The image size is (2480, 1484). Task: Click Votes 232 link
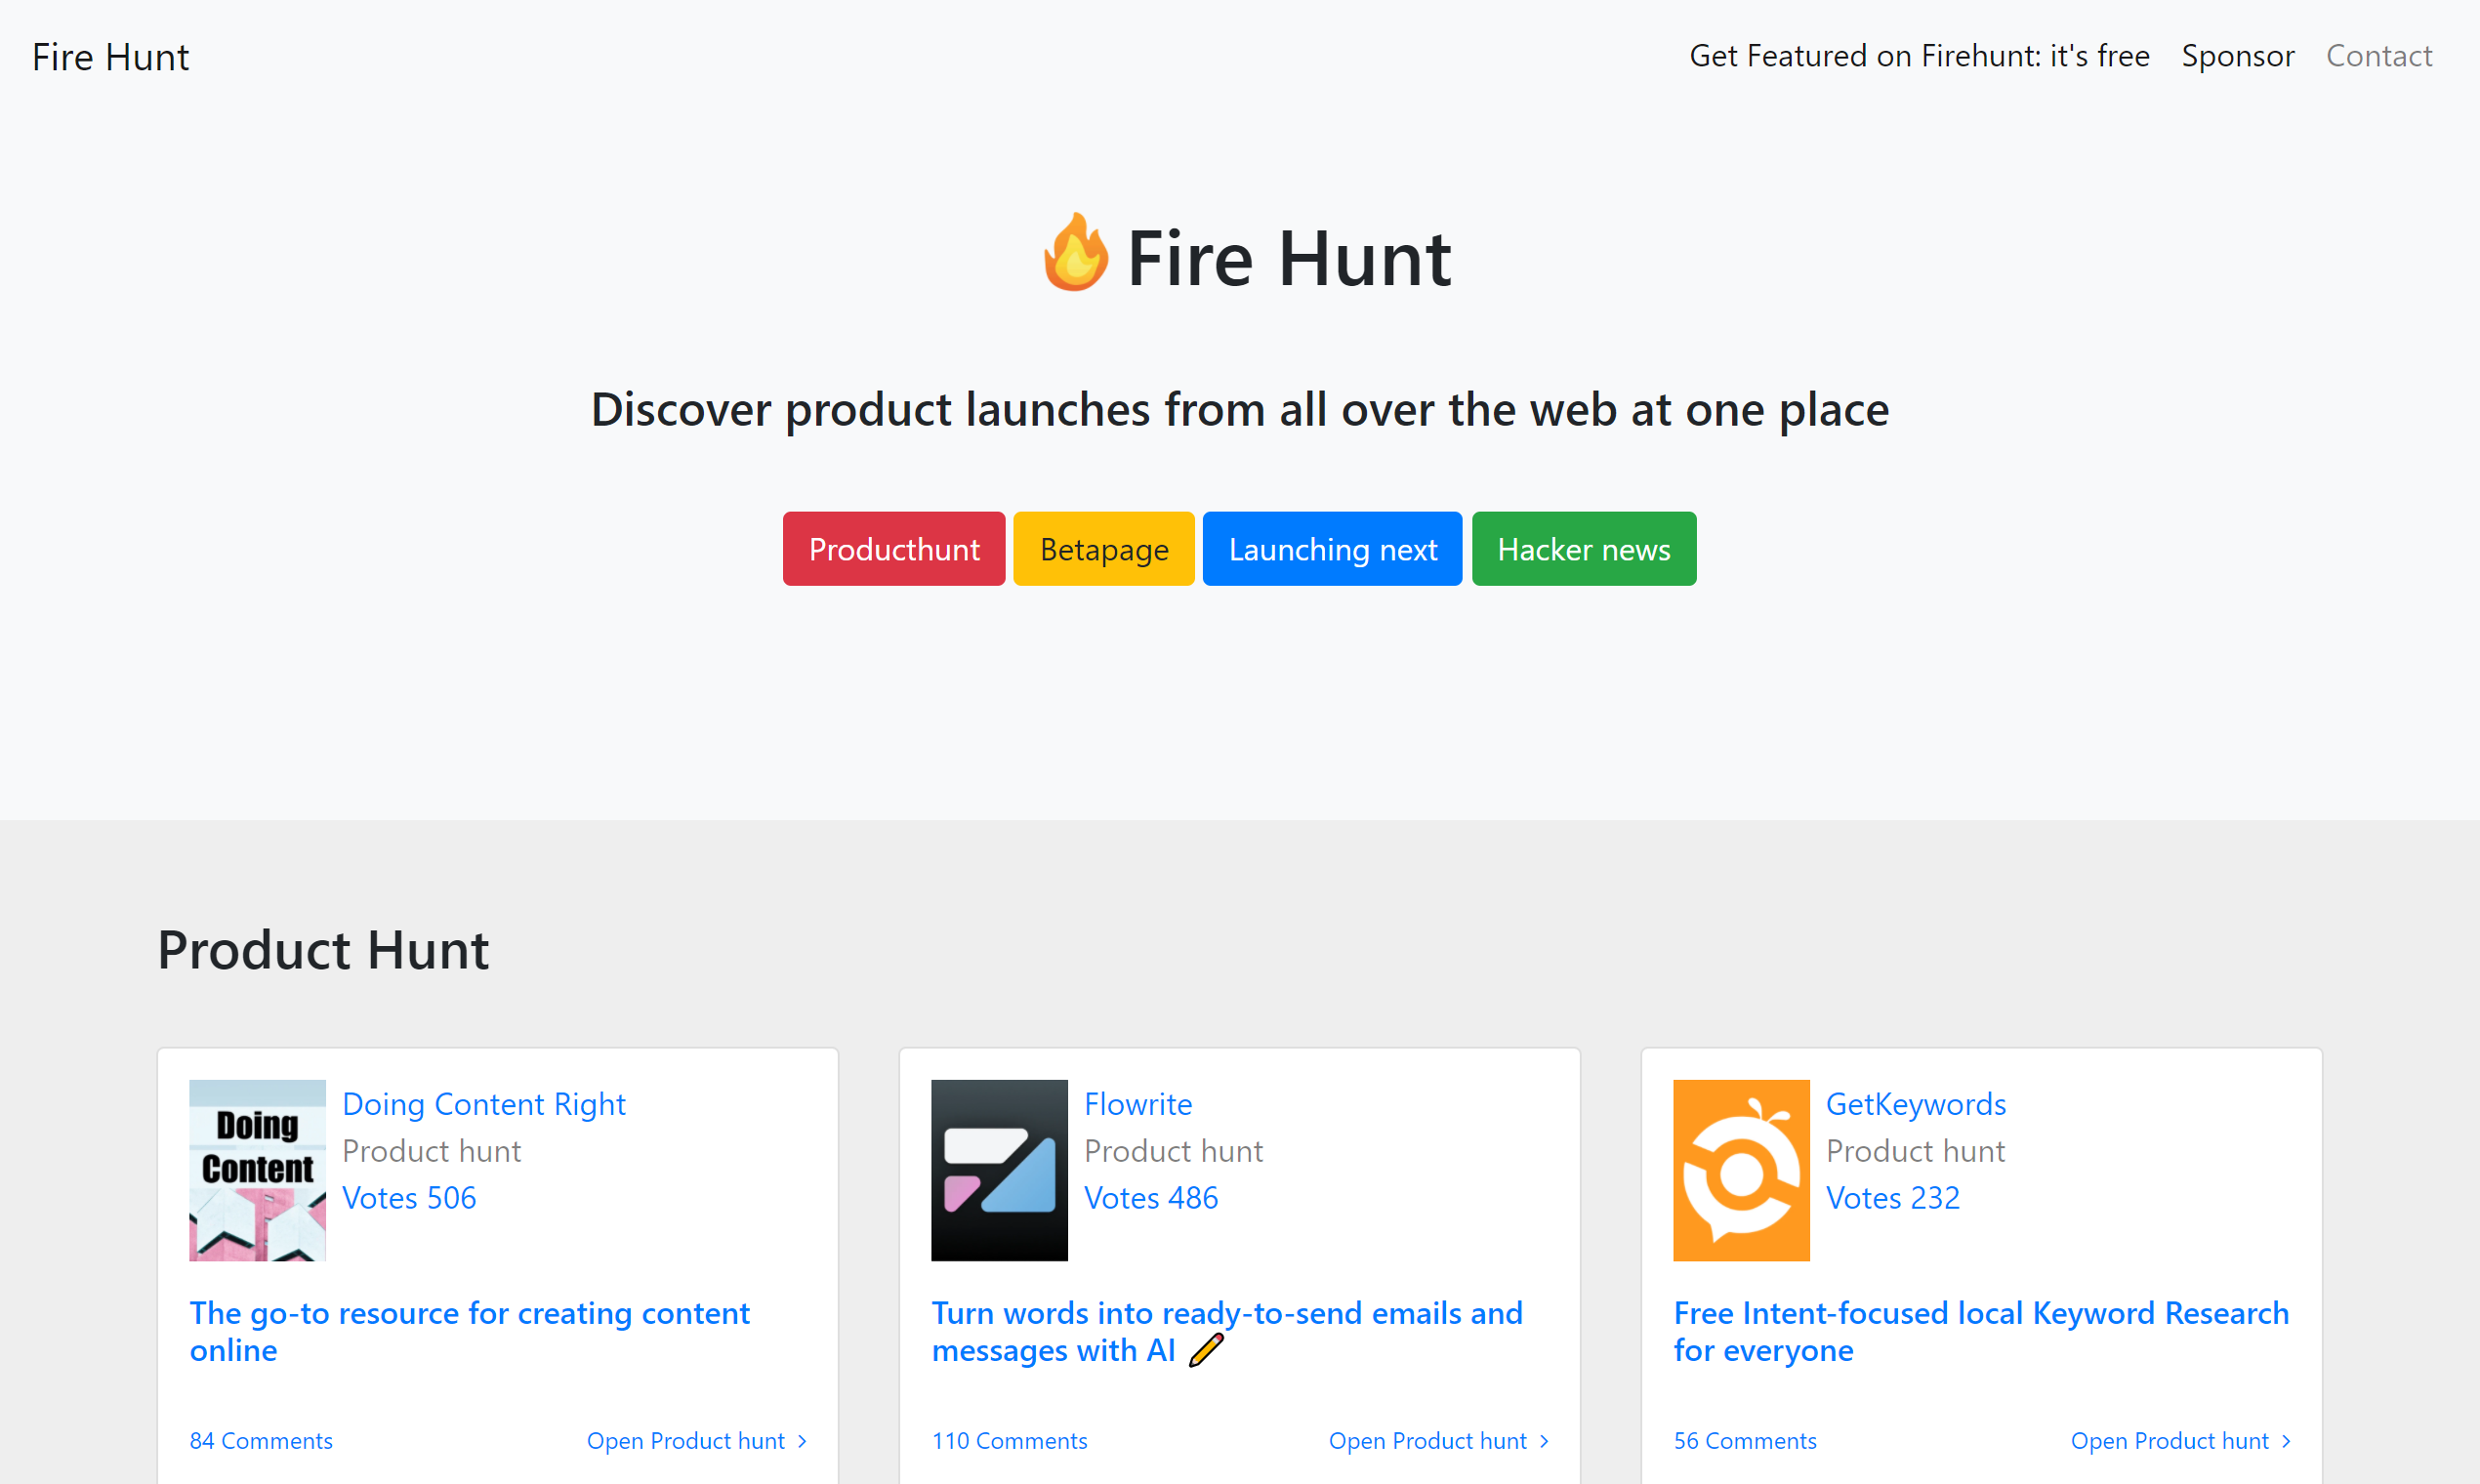coord(1893,1198)
